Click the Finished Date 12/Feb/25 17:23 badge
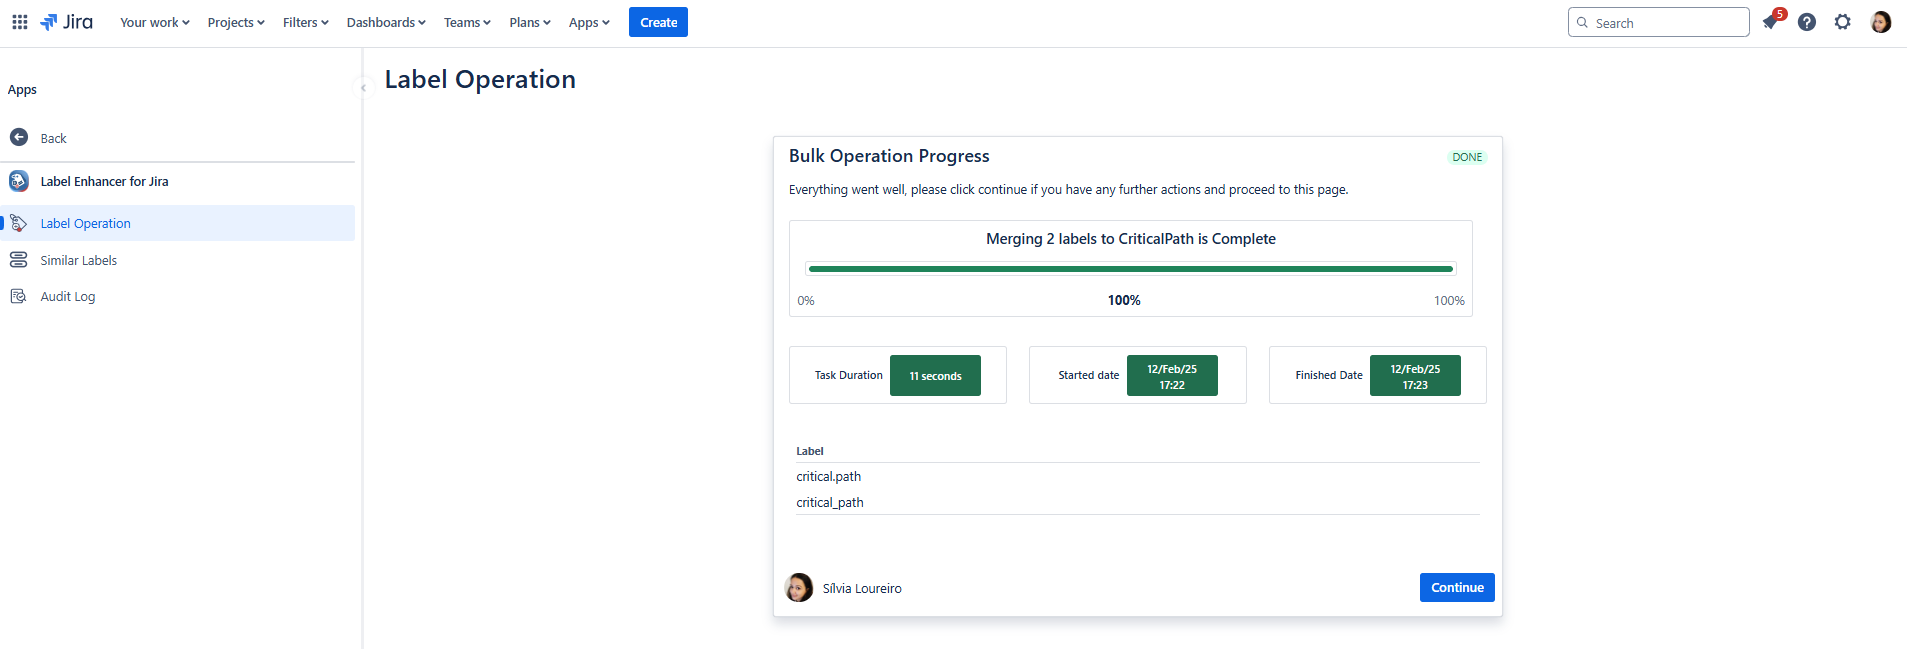Screen dimensions: 1907x649 coord(1415,376)
